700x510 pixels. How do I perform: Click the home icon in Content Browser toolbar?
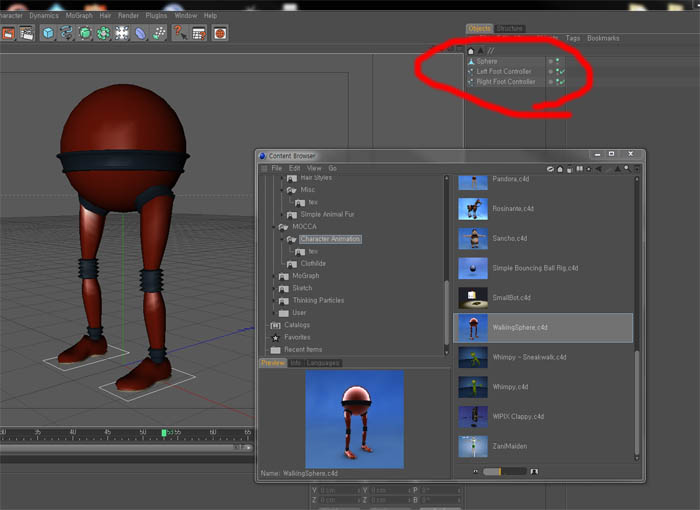[560, 169]
